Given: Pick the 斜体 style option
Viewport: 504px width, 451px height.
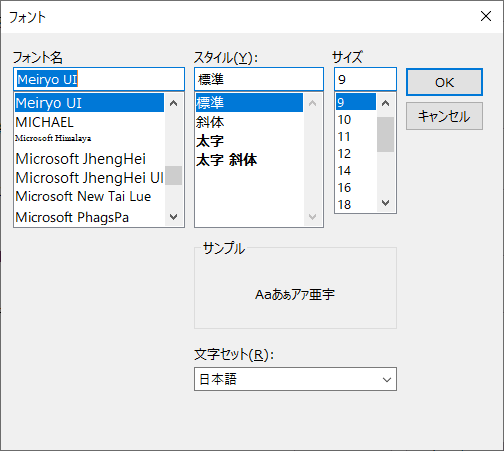Looking at the screenshot, I should coord(249,122).
